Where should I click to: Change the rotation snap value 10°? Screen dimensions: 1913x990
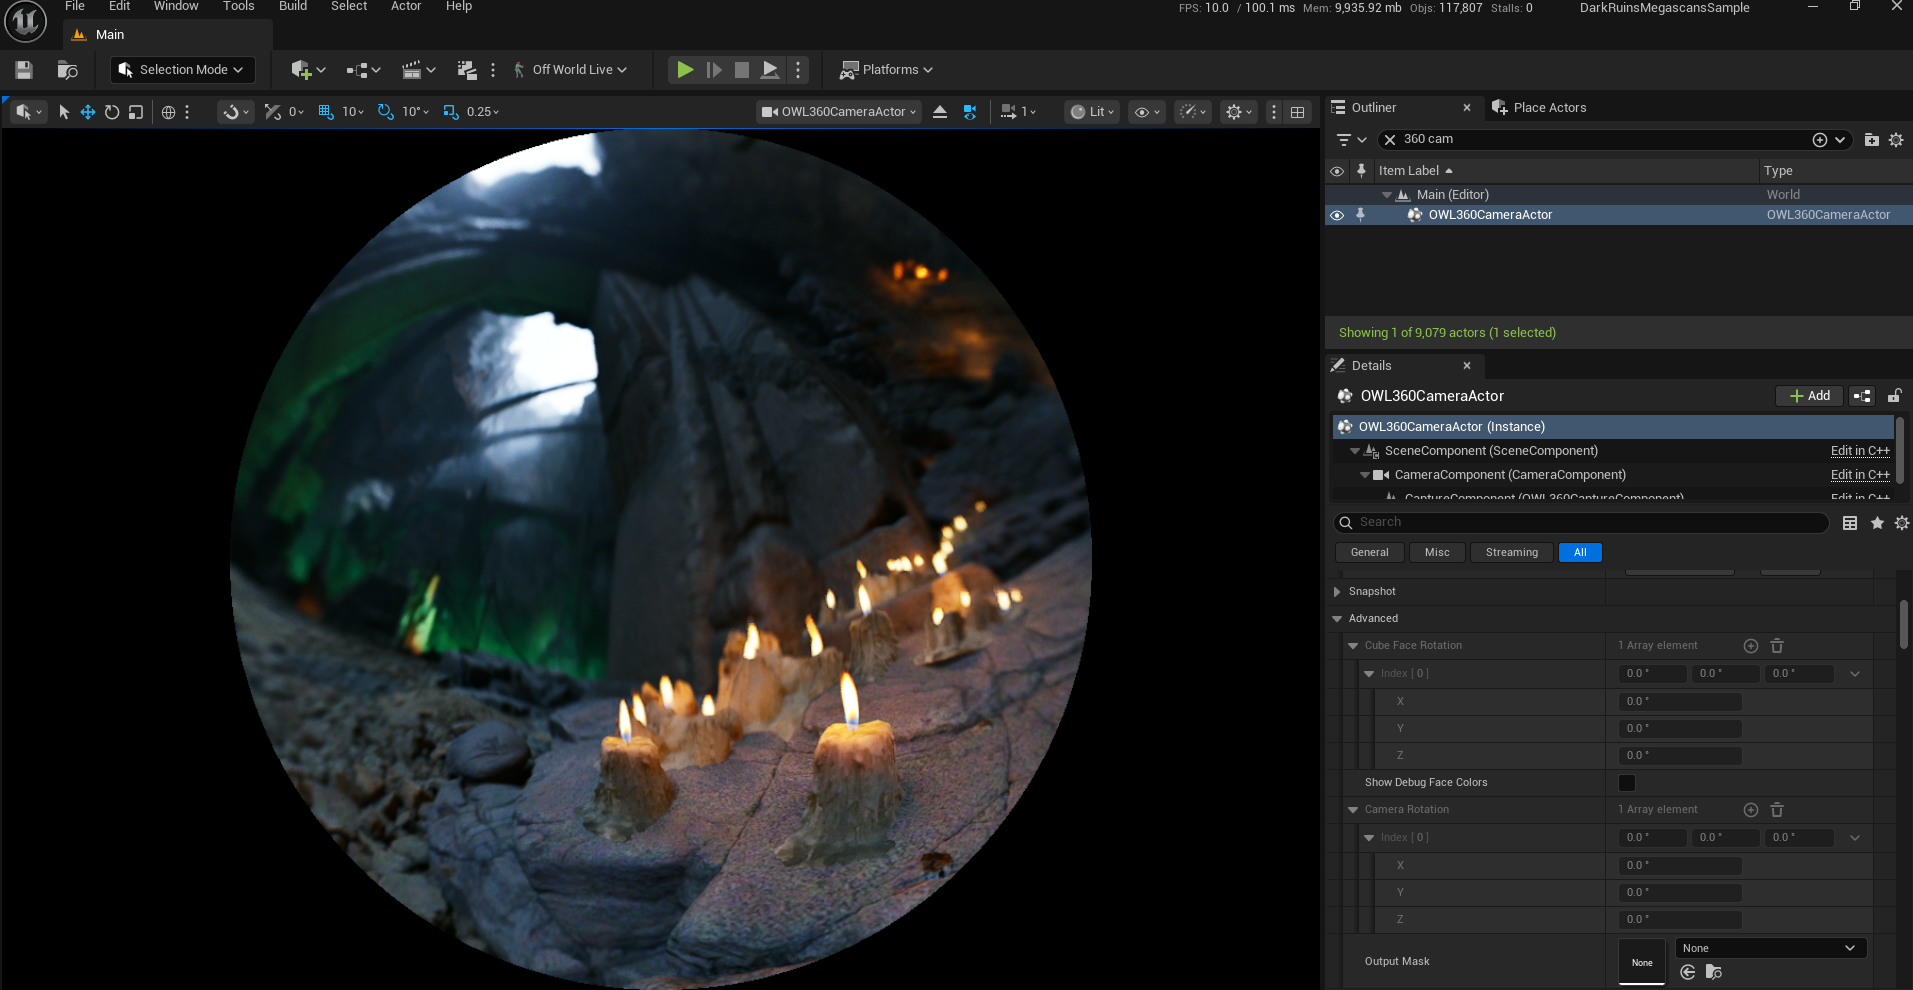[x=415, y=112]
